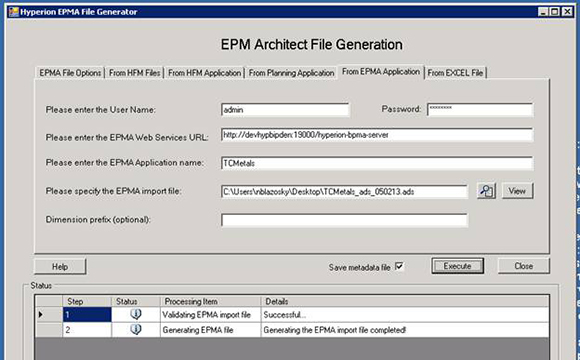Toggle the Save metadata file checkbox
The image size is (580, 360).
click(x=399, y=266)
